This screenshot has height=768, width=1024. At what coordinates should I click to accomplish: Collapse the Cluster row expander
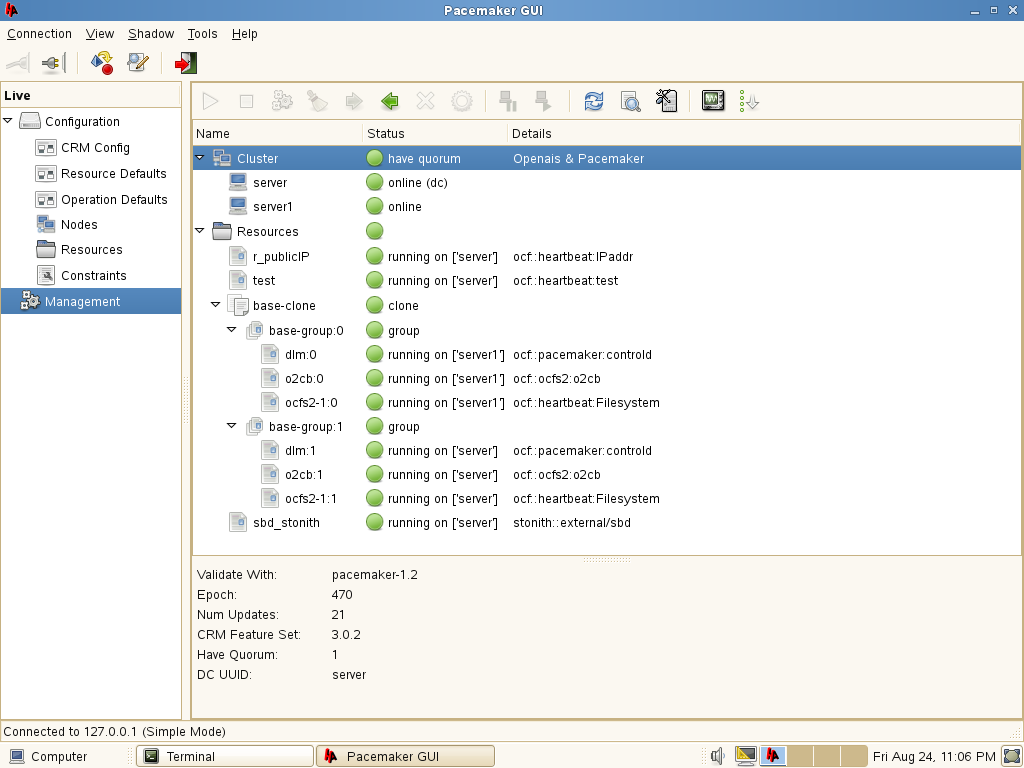[200, 158]
